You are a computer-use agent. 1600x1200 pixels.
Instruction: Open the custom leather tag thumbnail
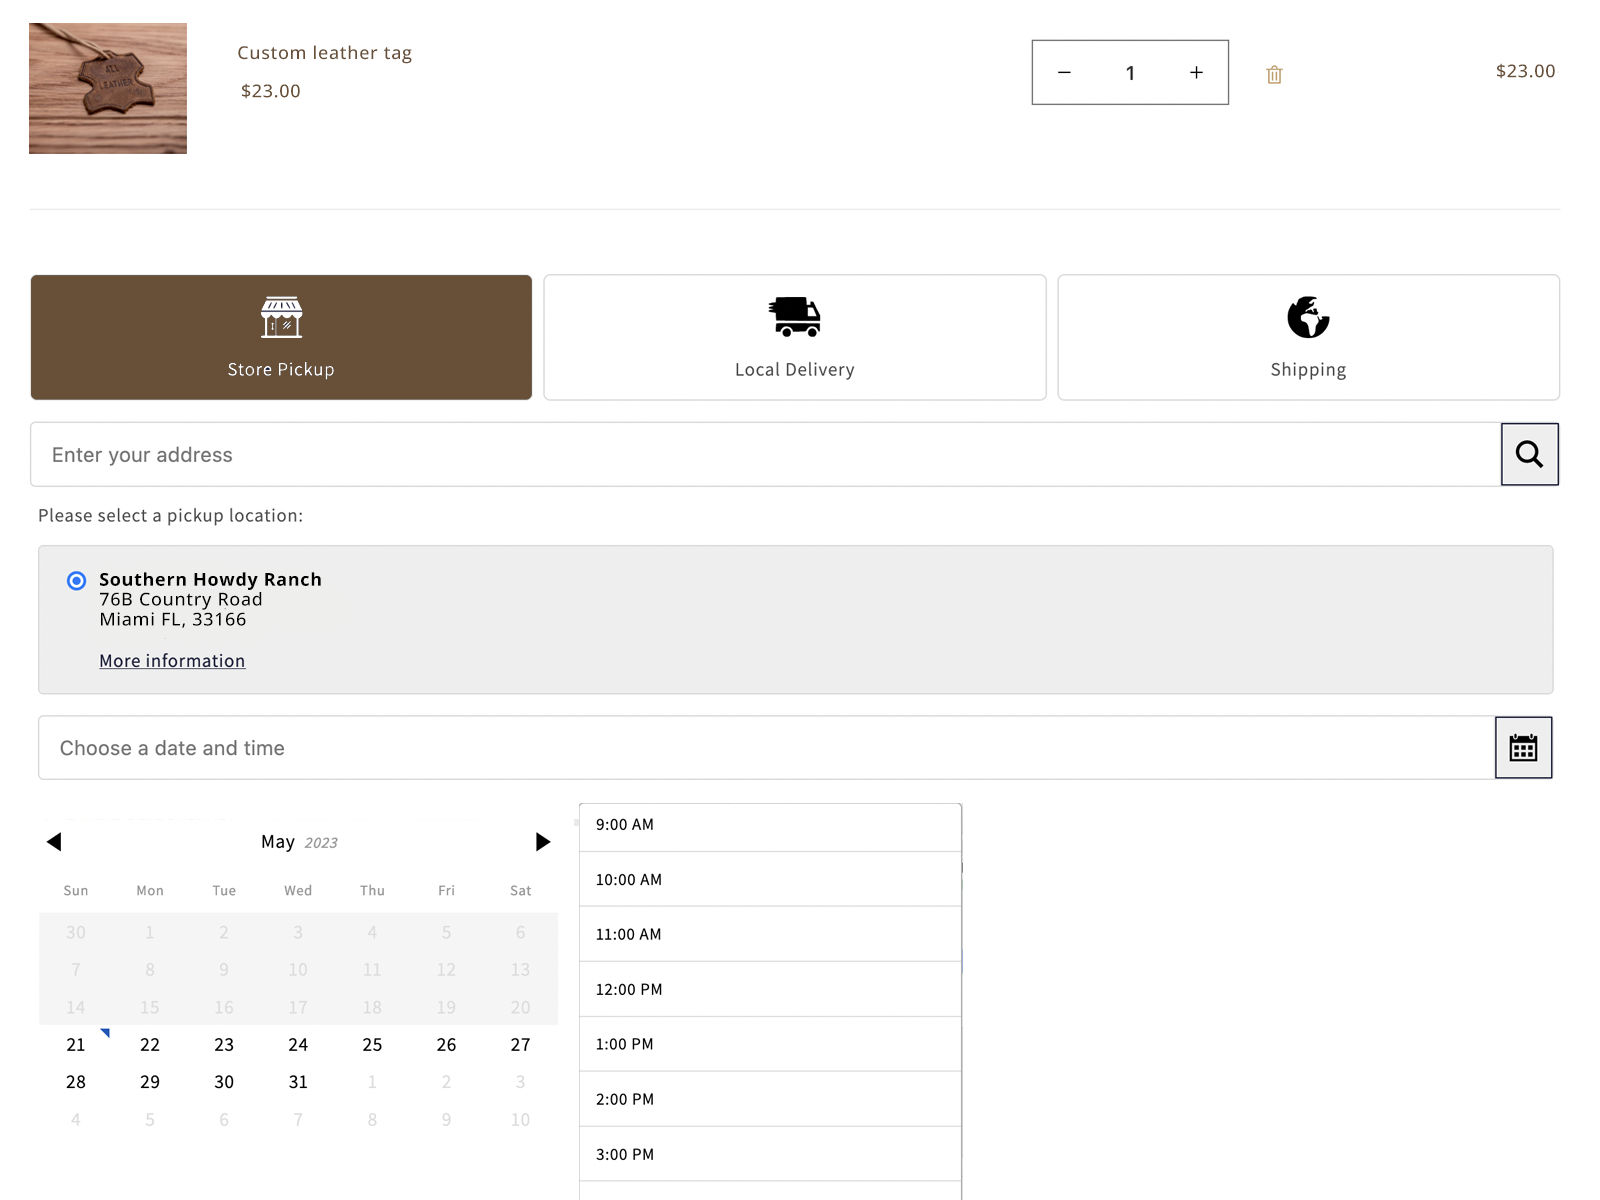108,89
